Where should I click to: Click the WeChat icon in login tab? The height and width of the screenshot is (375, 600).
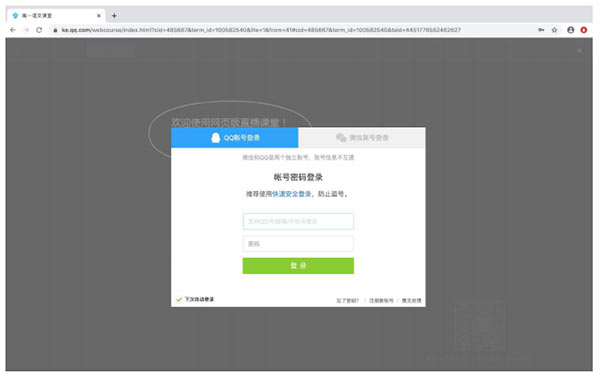pos(341,137)
